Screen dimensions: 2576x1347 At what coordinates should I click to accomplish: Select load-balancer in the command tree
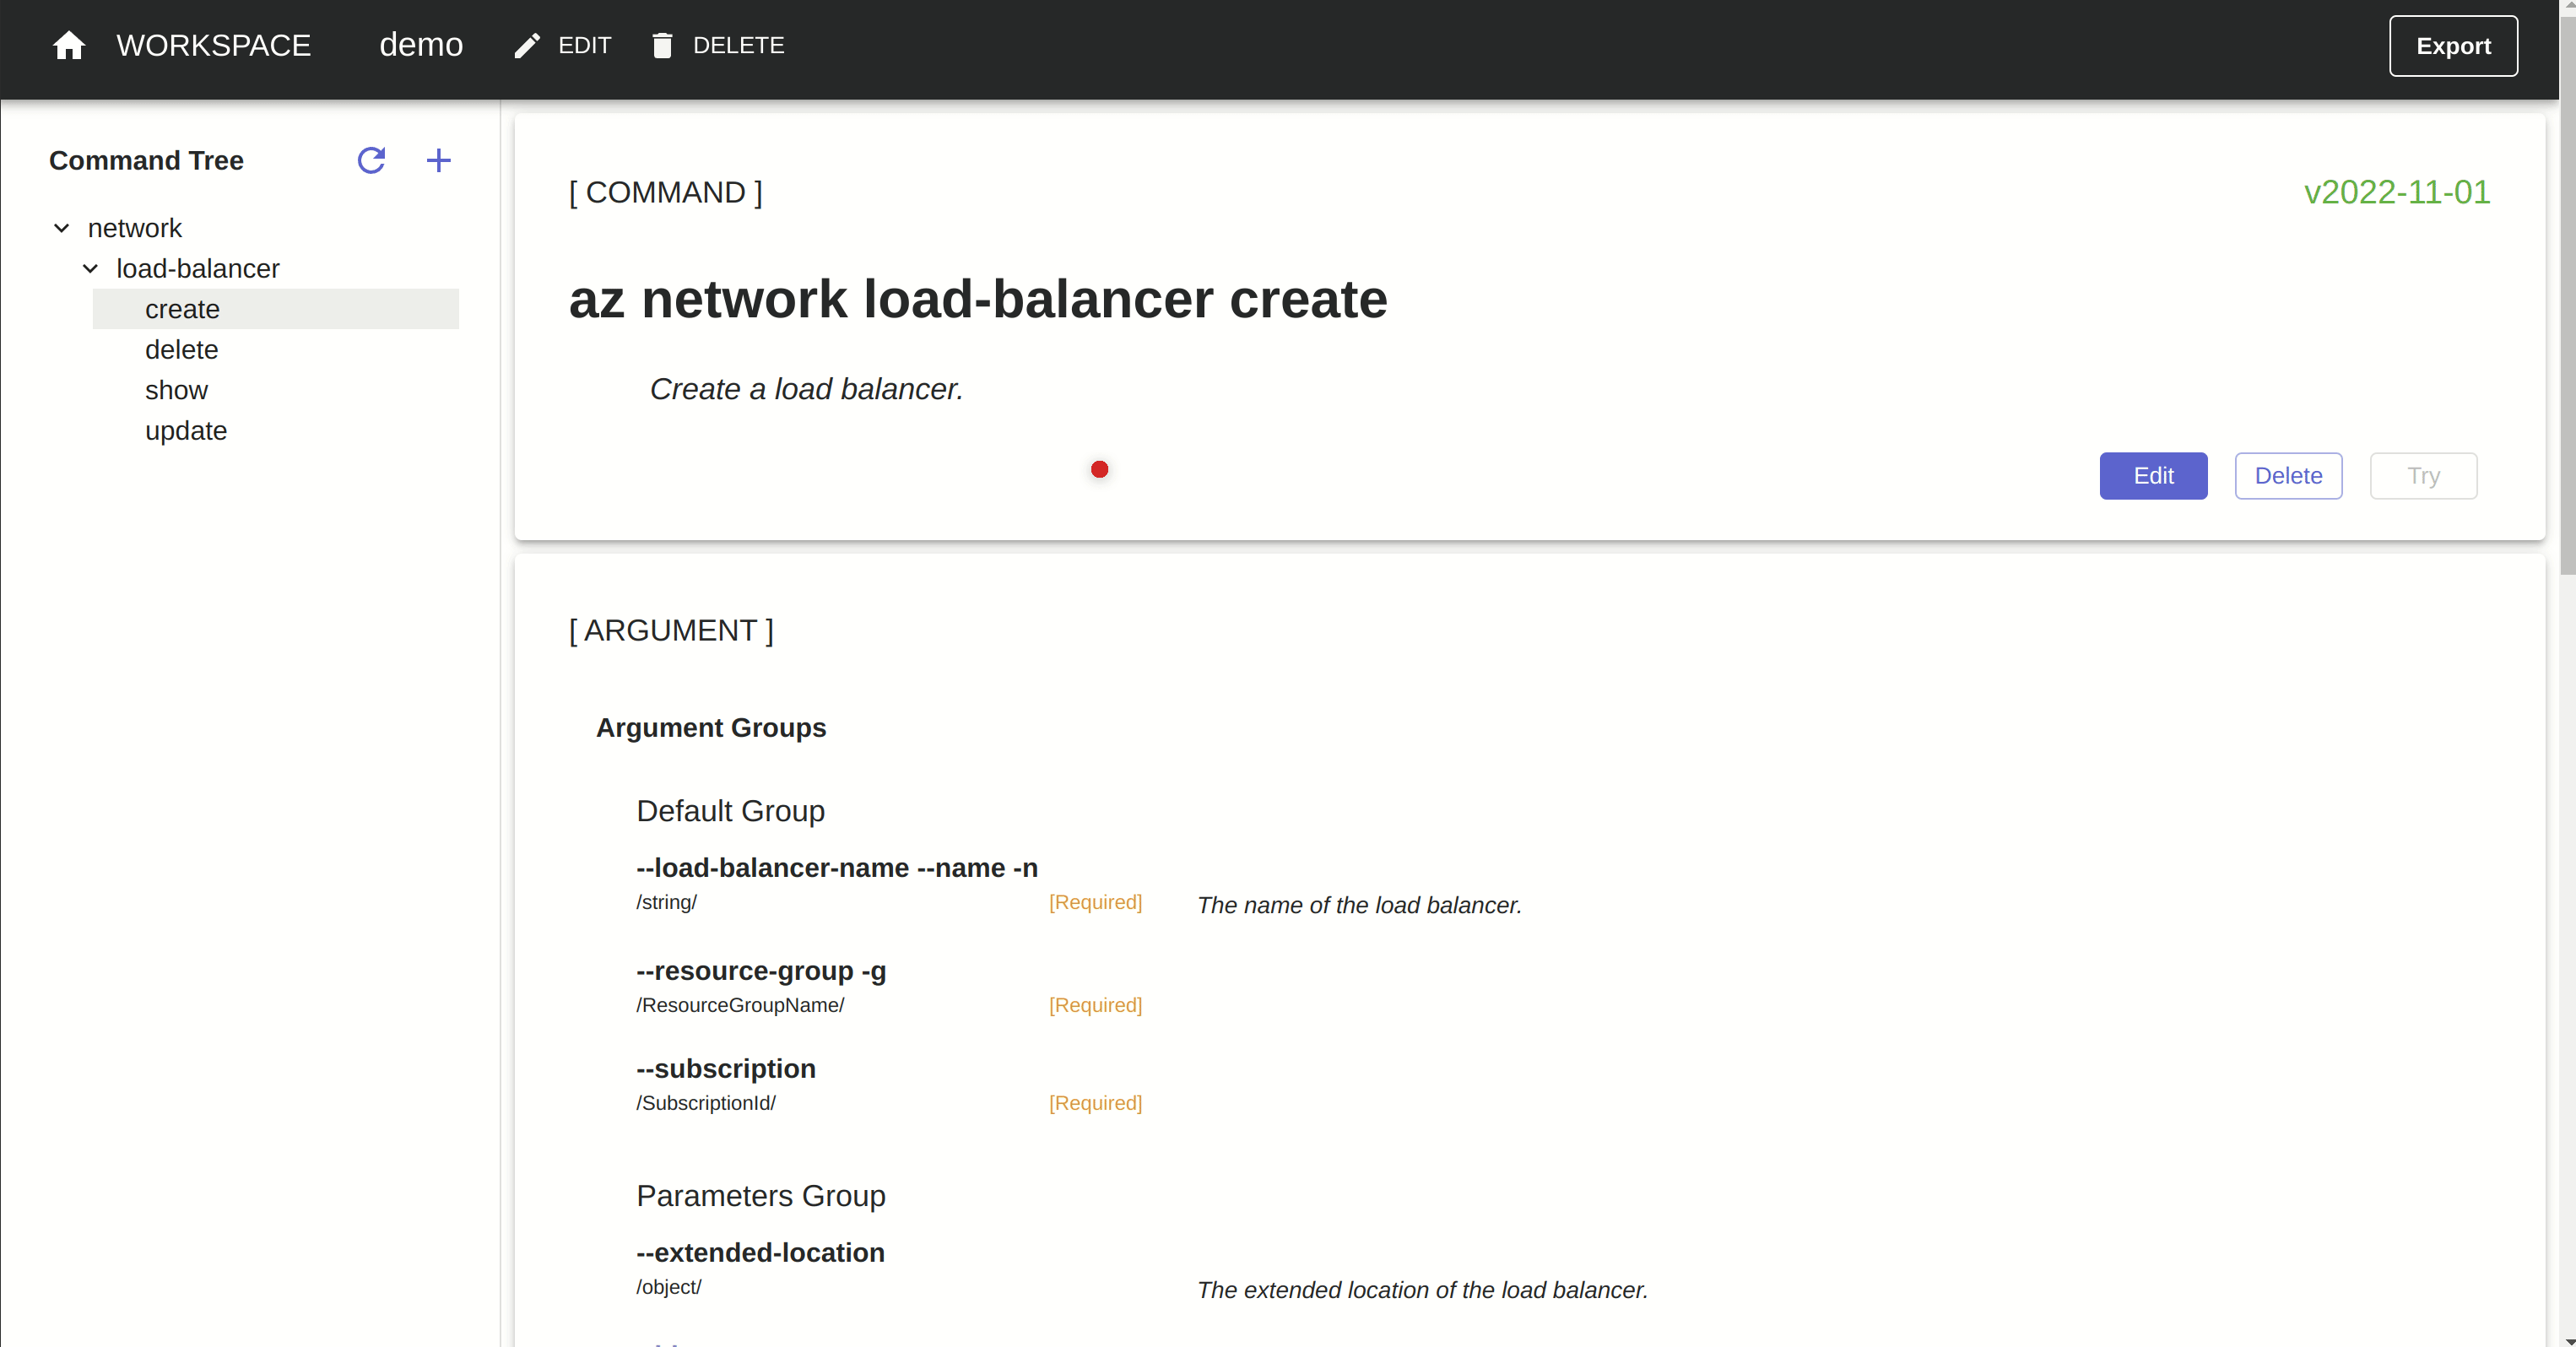coord(198,269)
